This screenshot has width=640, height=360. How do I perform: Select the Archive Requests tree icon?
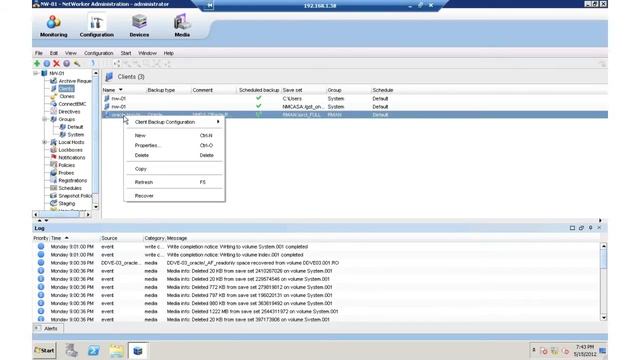pos(53,81)
